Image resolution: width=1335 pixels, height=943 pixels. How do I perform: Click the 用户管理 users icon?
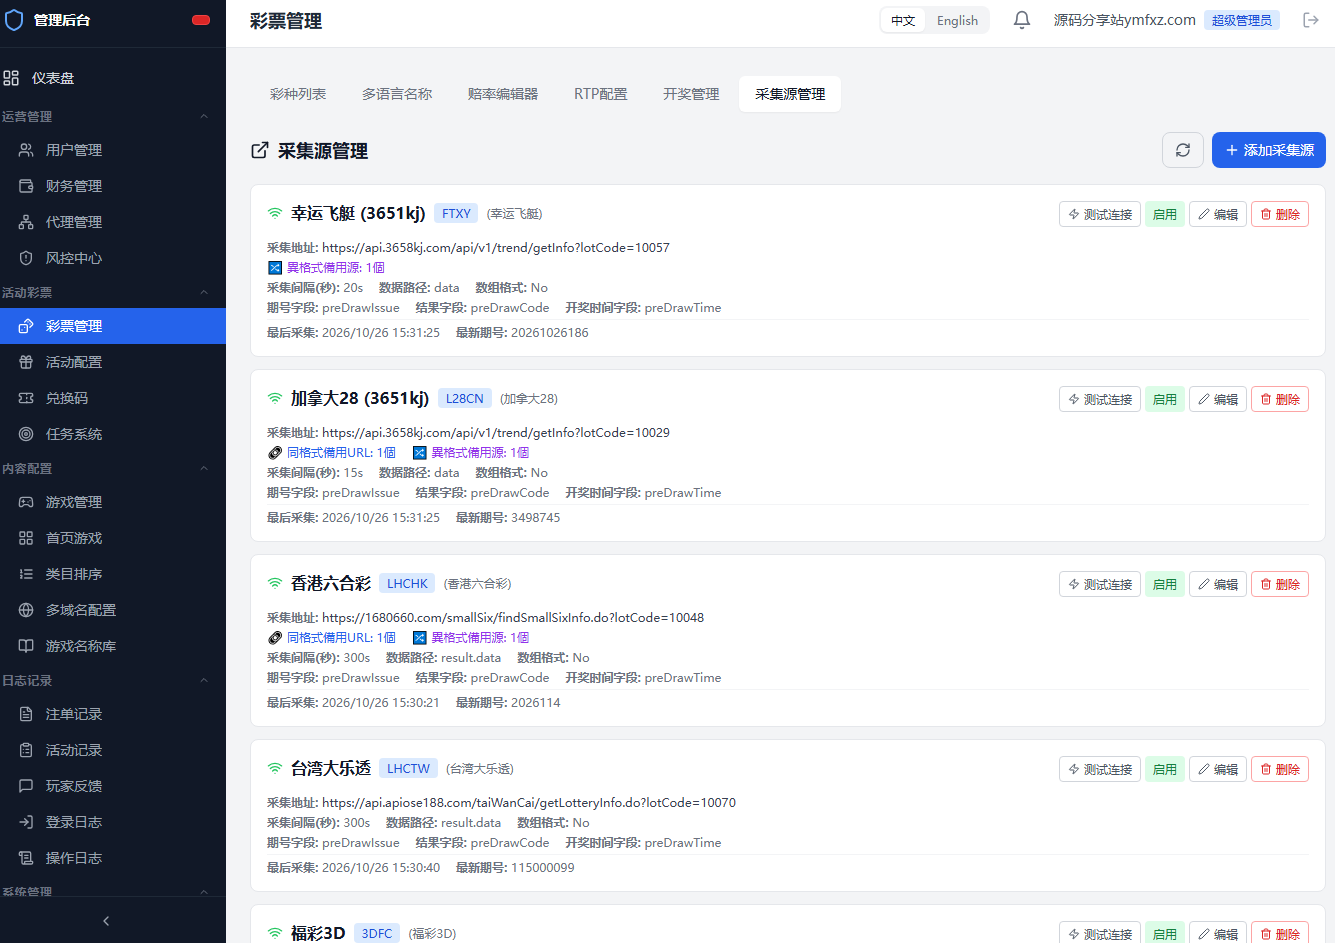(x=26, y=150)
